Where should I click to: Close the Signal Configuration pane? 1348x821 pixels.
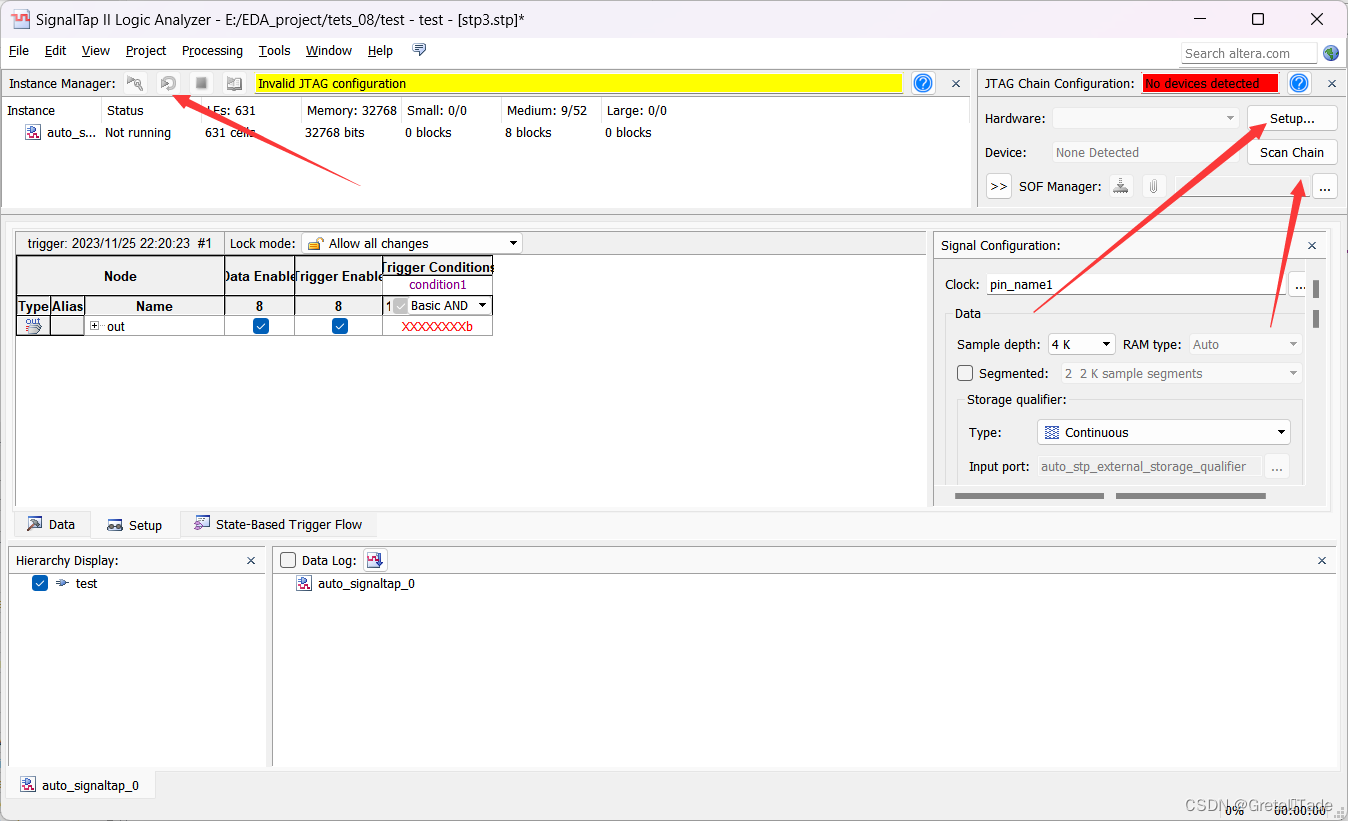click(1312, 245)
